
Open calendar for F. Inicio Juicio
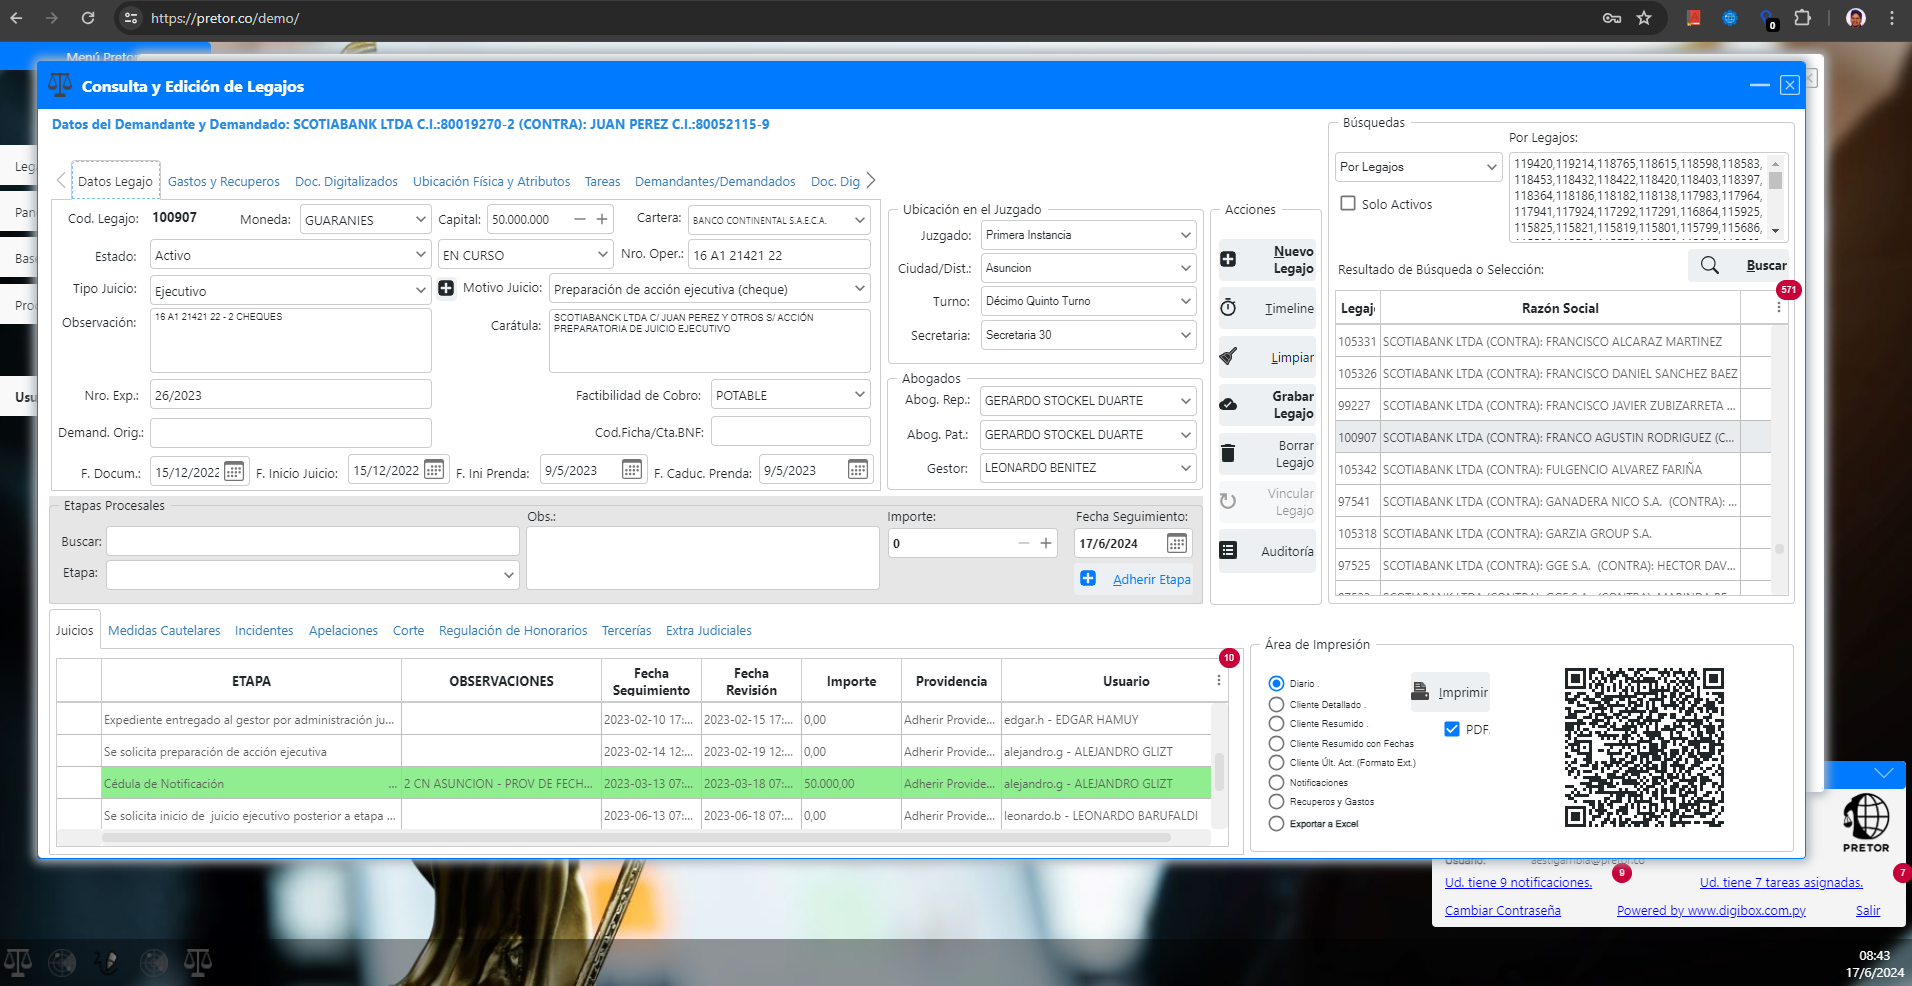434,470
